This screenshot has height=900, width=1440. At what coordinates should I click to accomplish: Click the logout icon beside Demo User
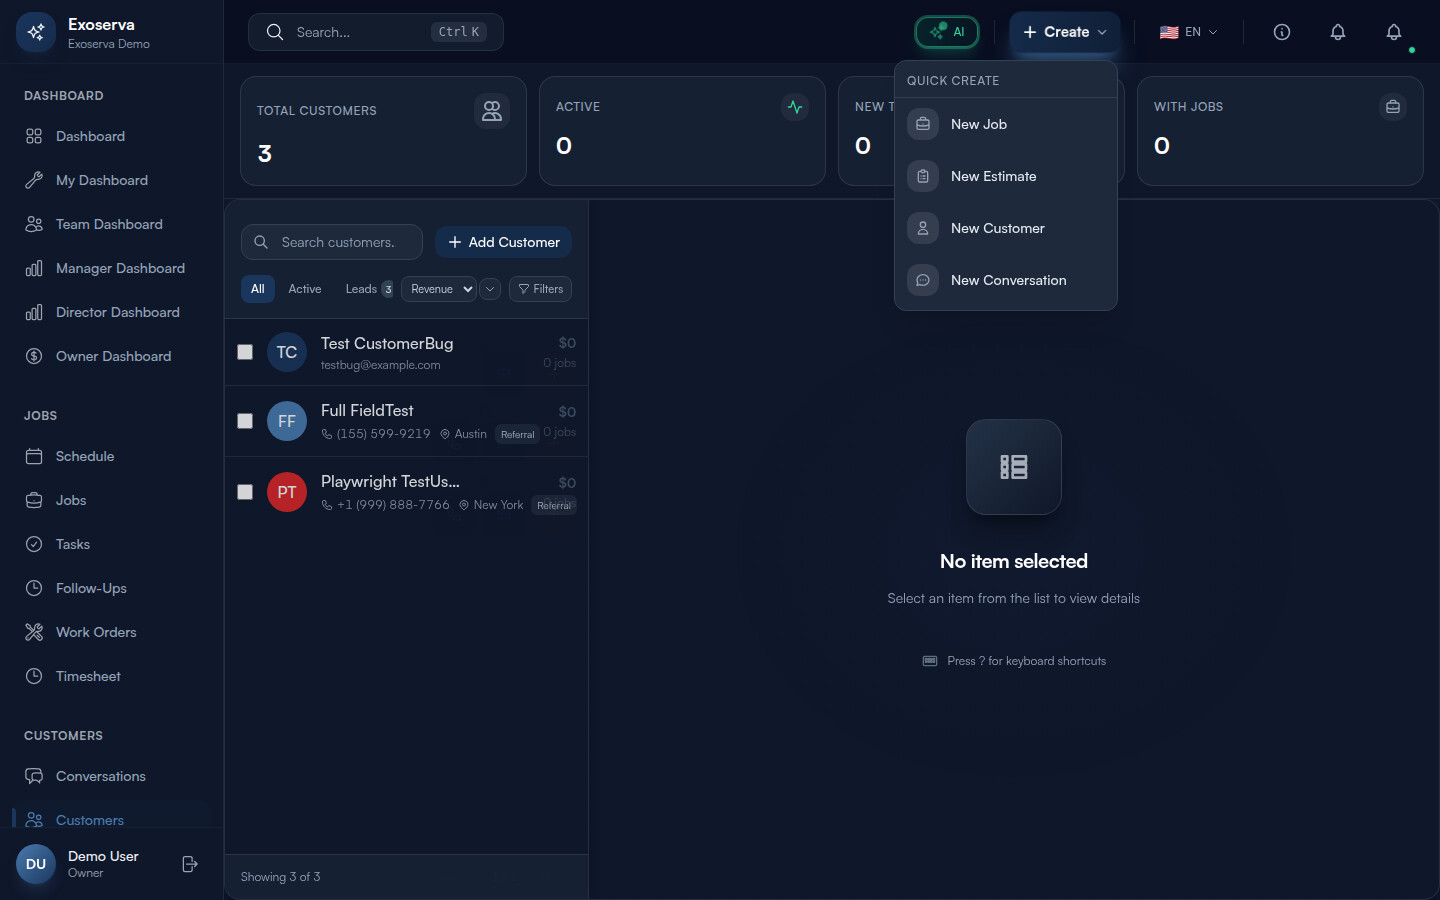click(190, 864)
